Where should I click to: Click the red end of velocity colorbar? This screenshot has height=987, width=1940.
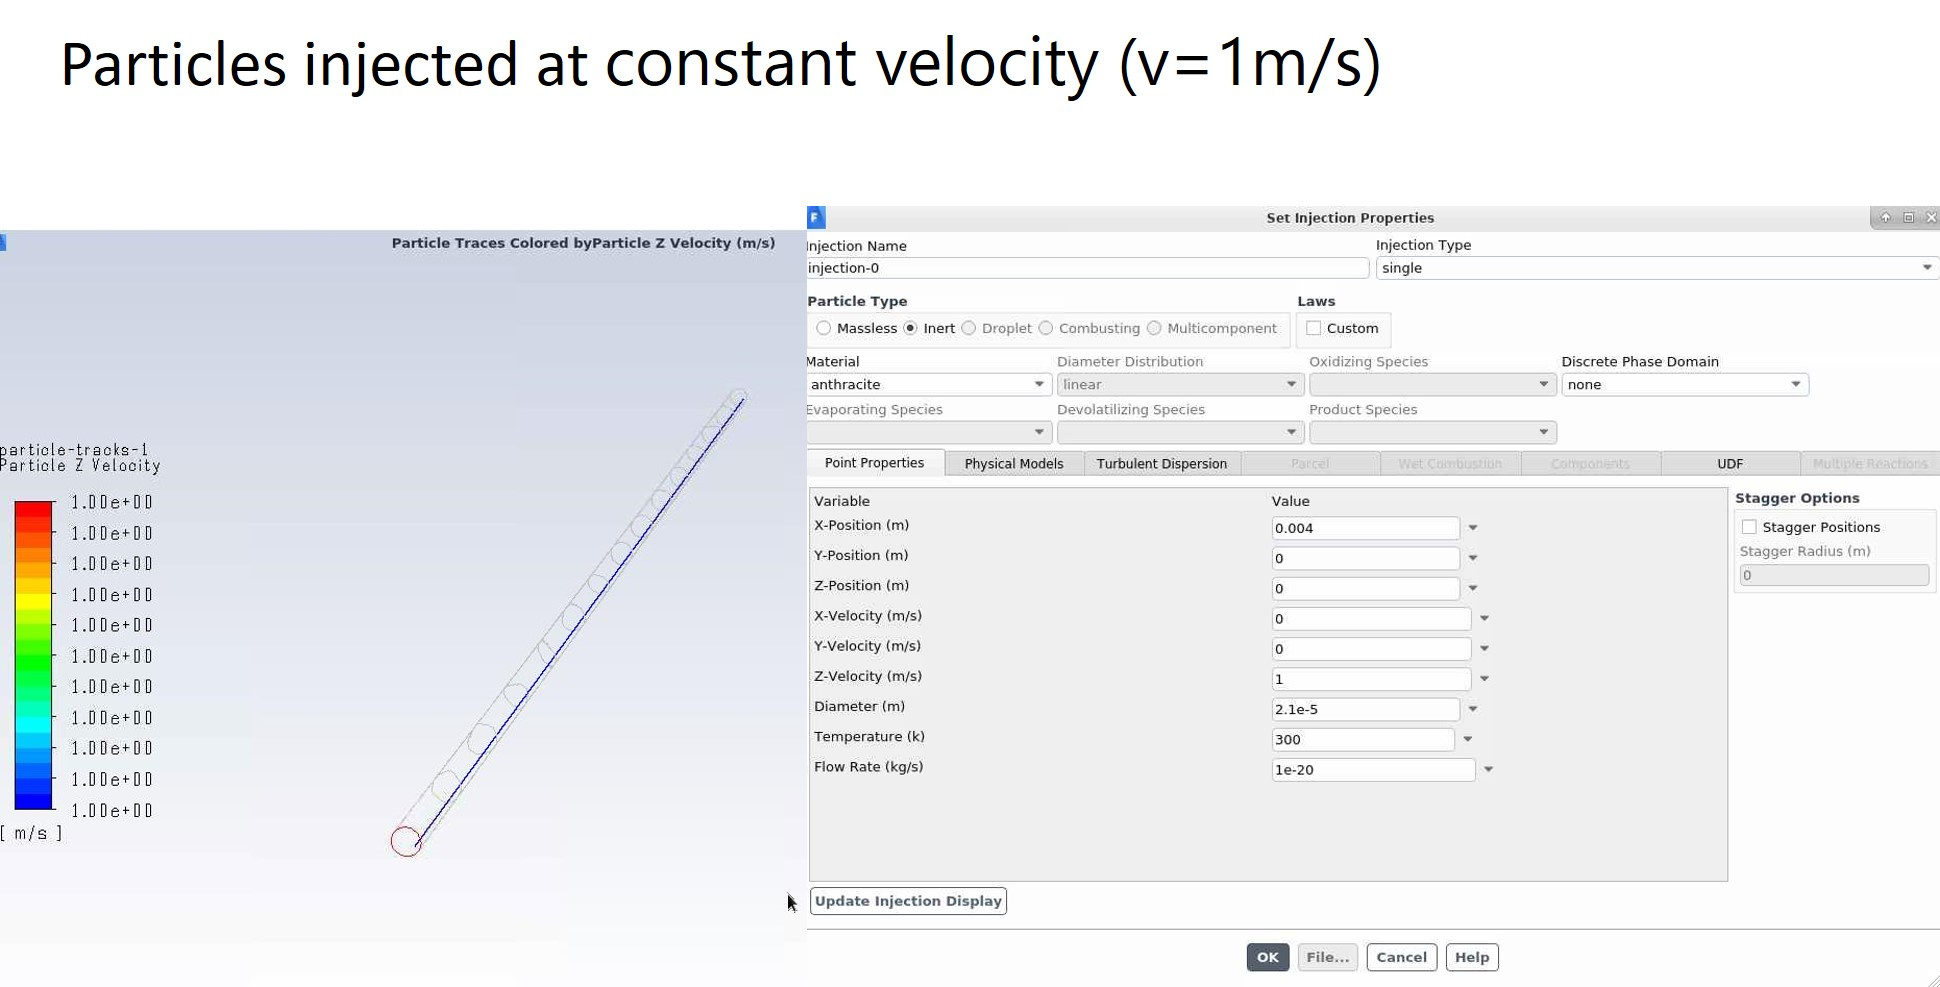point(33,510)
